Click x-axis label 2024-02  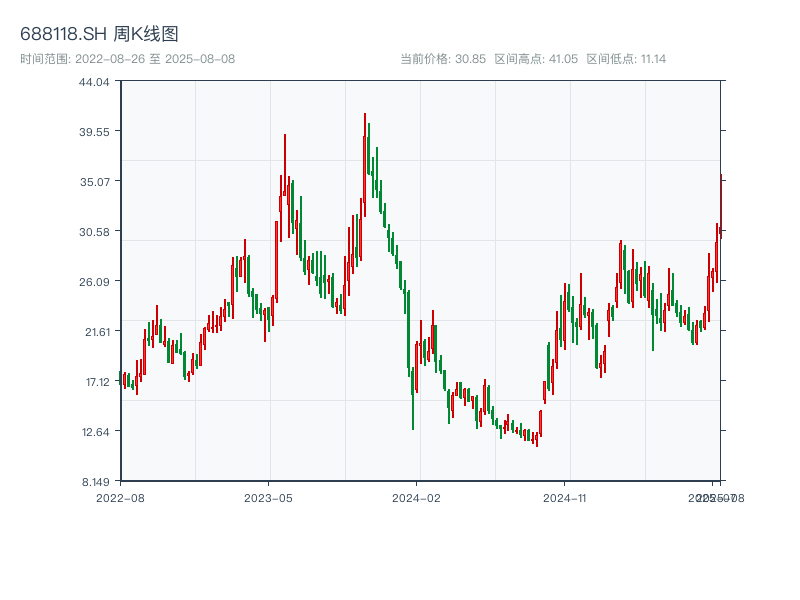tap(416, 498)
